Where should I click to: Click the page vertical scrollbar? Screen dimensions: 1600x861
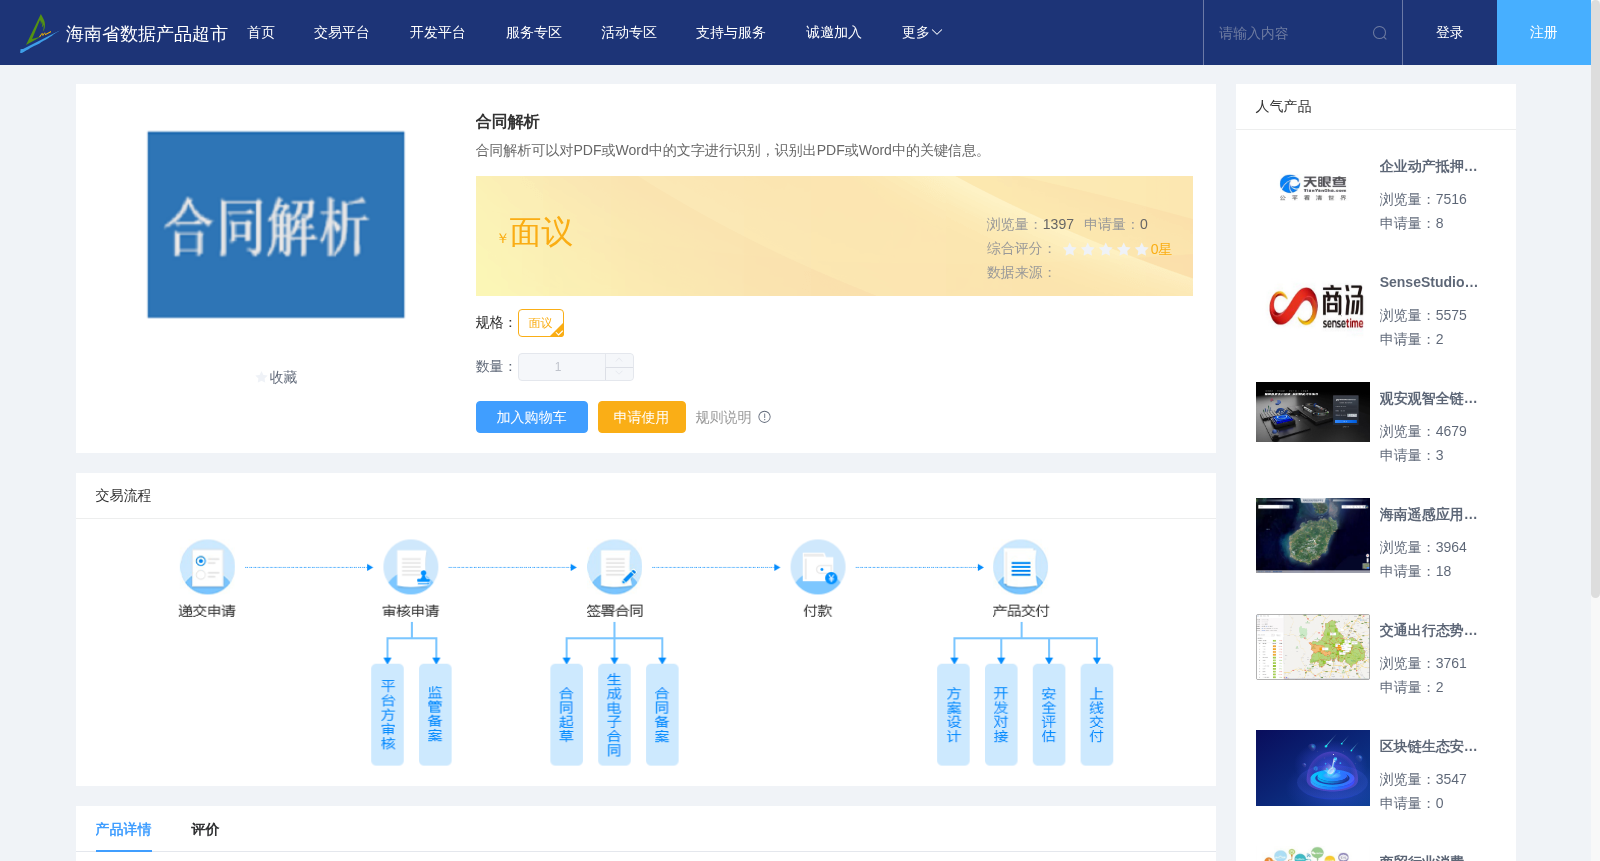(x=1595, y=300)
